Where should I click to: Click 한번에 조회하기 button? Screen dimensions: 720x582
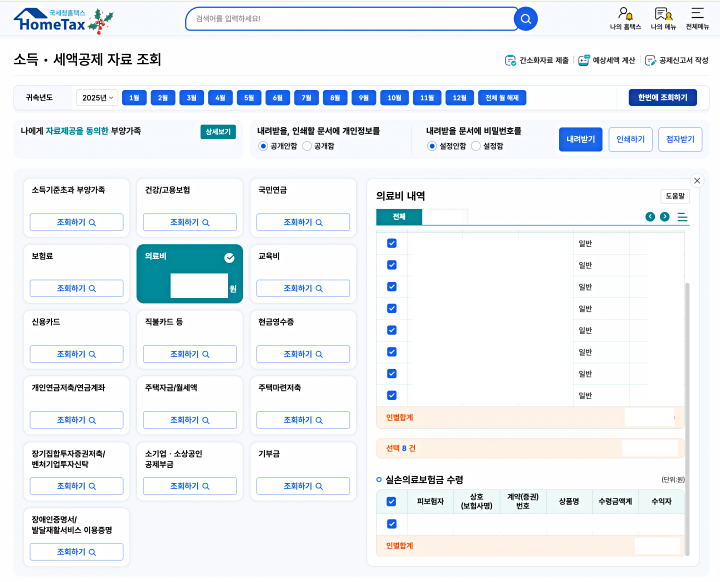663,97
